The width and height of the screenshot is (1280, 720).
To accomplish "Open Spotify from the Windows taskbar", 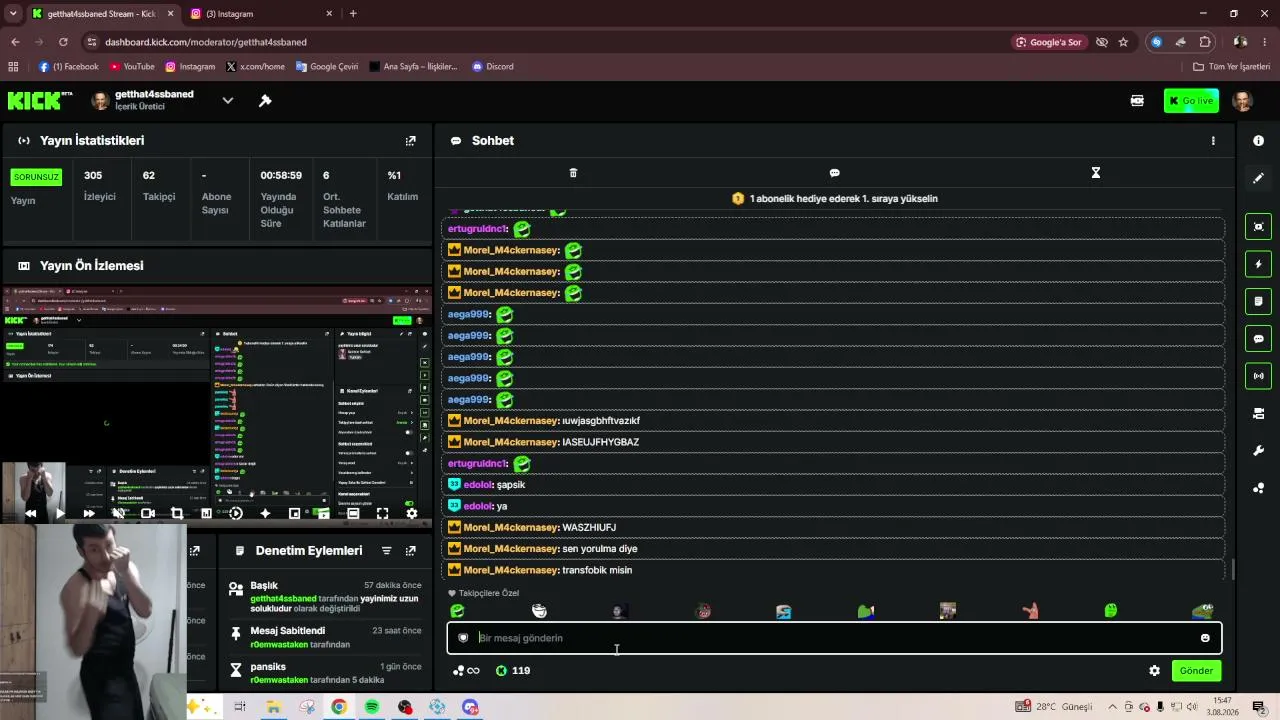I will click(372, 707).
